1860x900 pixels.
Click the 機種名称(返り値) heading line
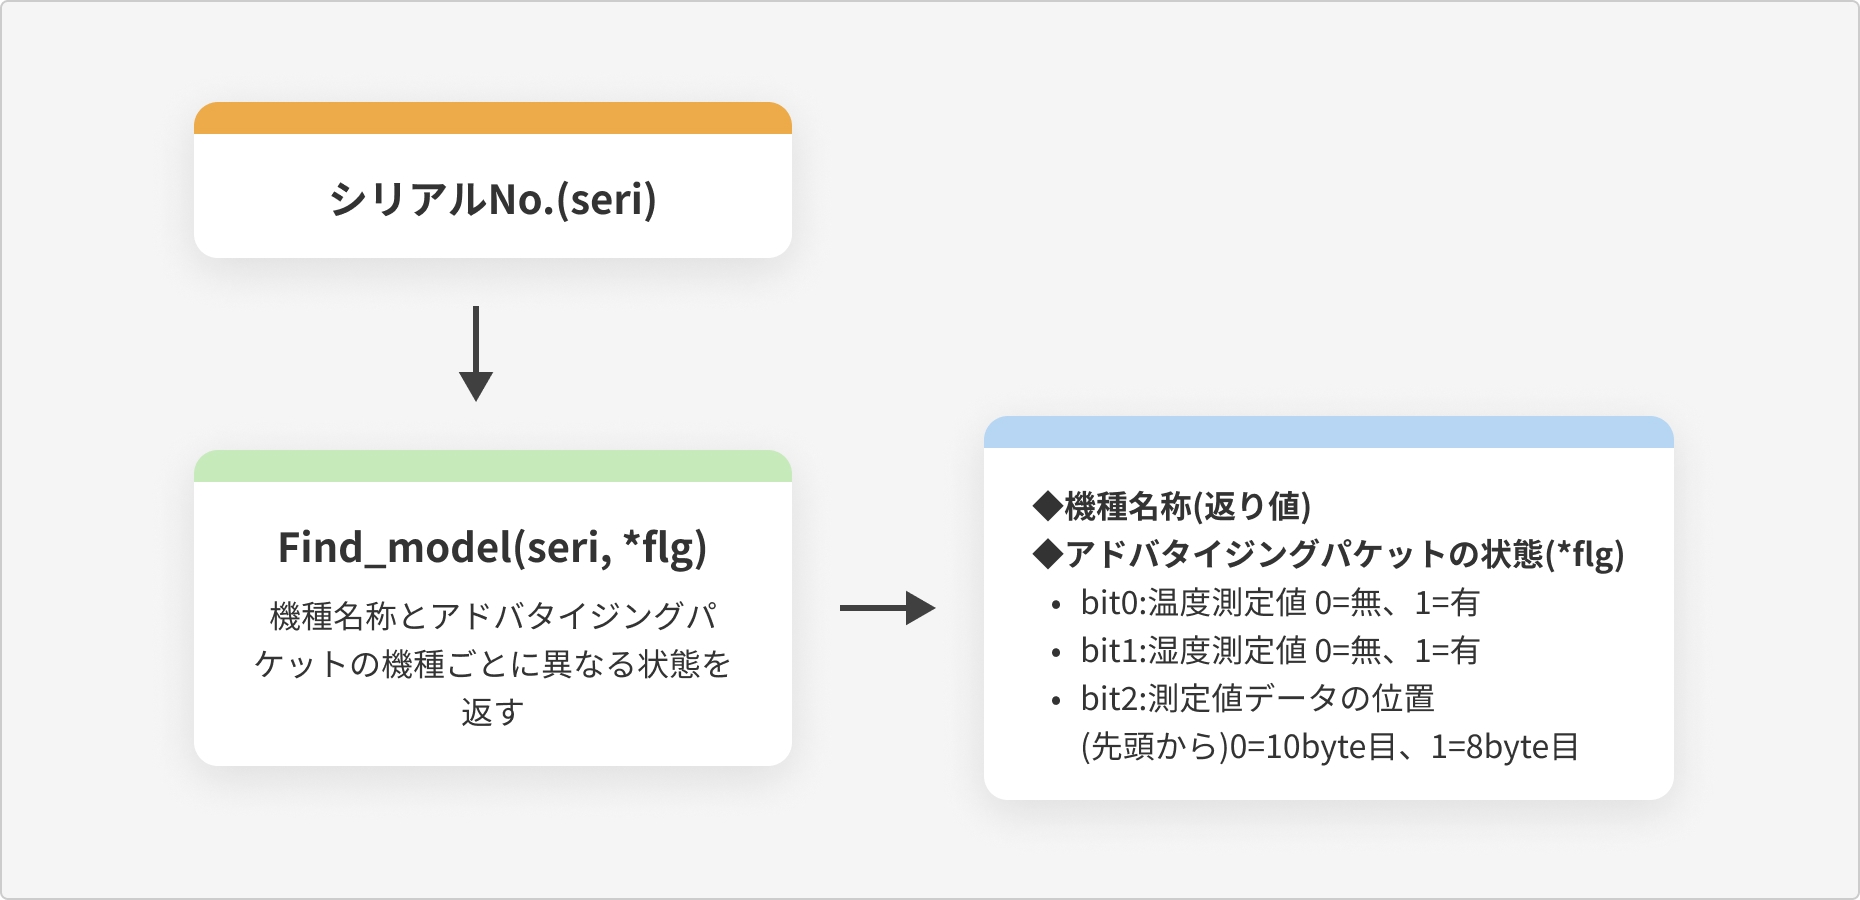1172,506
